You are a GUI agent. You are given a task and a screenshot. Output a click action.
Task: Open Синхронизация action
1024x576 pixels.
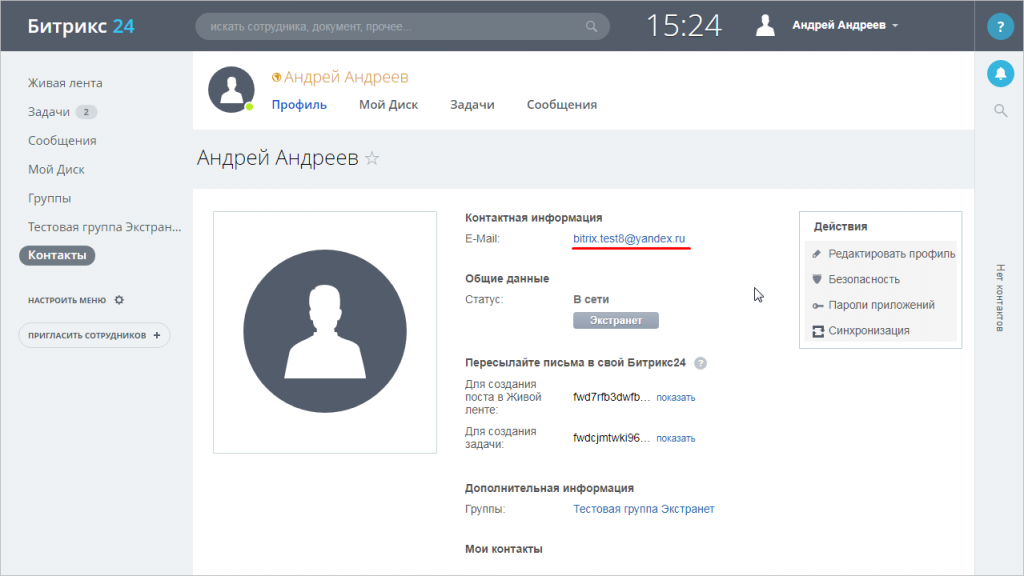click(869, 330)
